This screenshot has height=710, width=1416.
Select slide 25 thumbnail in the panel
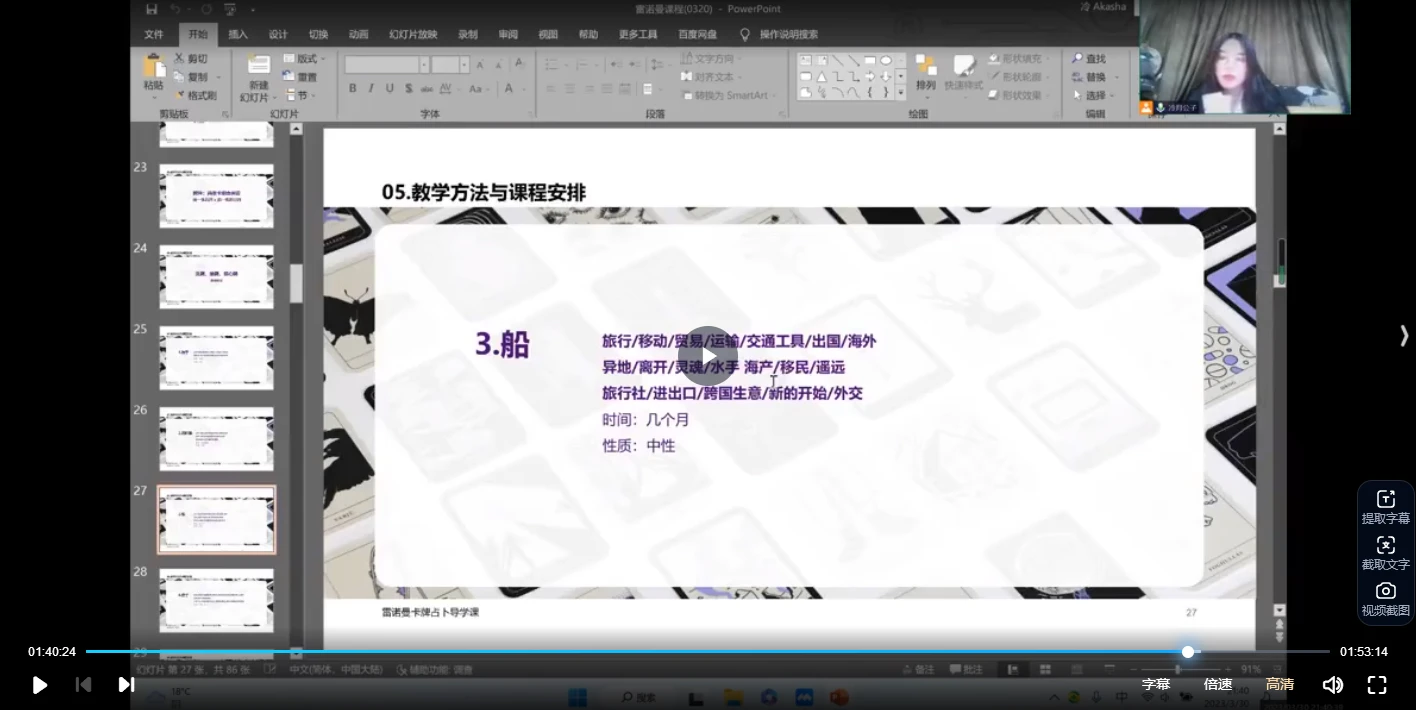pyautogui.click(x=216, y=358)
